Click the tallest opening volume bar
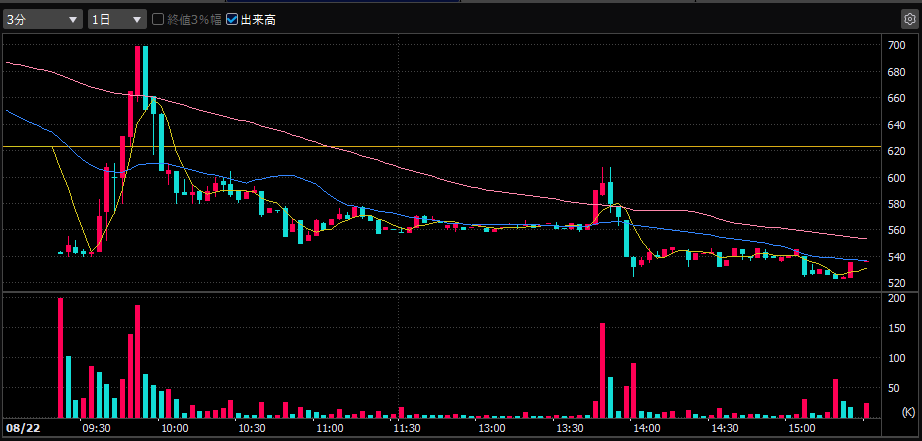Screen dimensions: 922x441 [x=61, y=358]
